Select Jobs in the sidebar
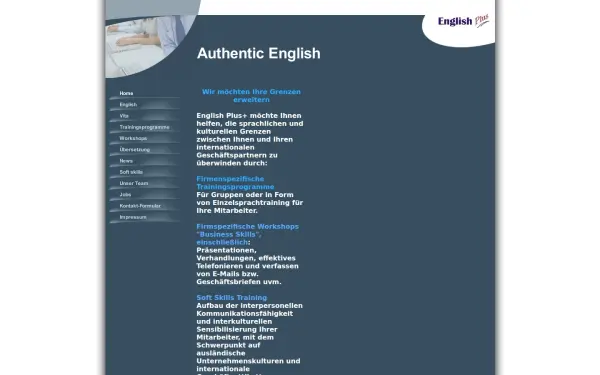The height and width of the screenshot is (375, 600). (x=144, y=194)
